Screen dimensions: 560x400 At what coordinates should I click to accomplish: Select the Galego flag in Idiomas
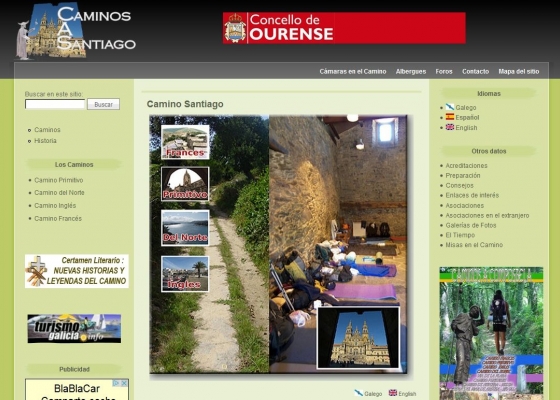450,107
